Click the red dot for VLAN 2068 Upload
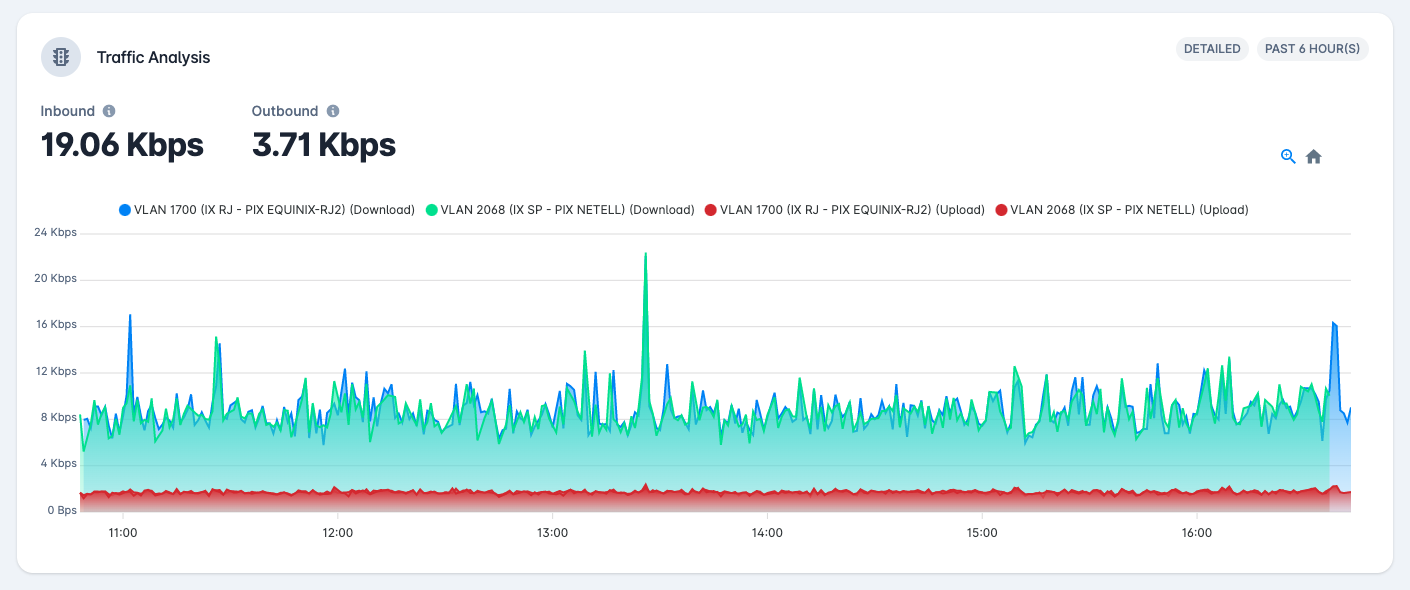This screenshot has height=590, width=1410. 1002,210
